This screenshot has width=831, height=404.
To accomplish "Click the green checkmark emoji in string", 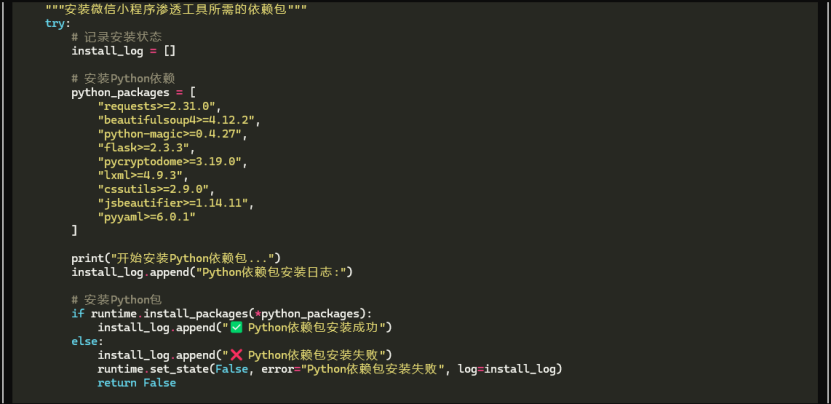I will click(236, 328).
